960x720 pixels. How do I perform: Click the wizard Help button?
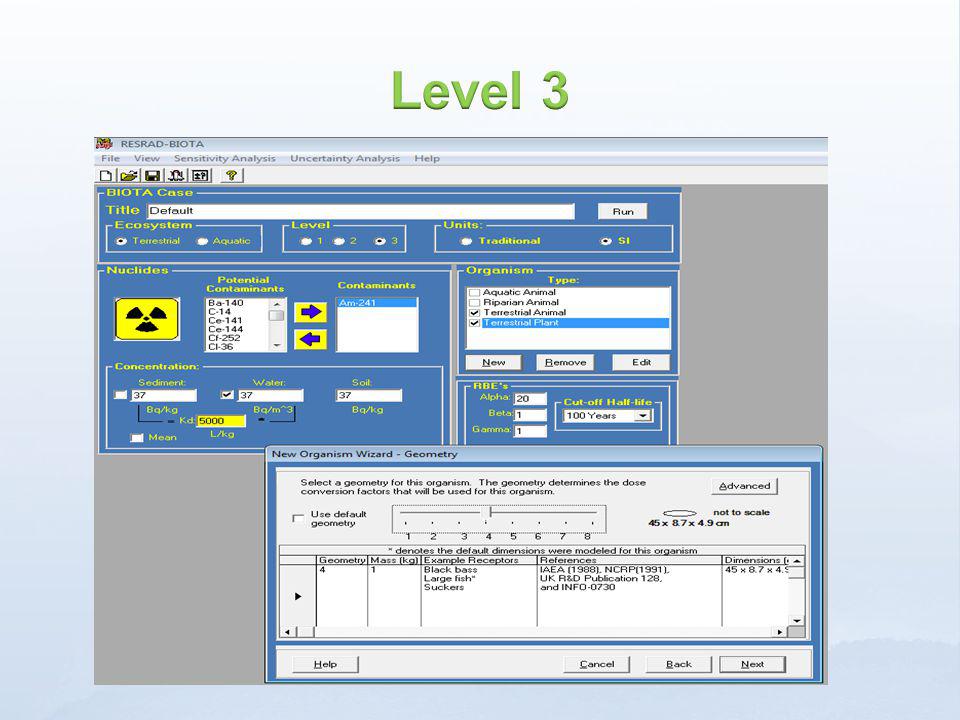click(325, 664)
